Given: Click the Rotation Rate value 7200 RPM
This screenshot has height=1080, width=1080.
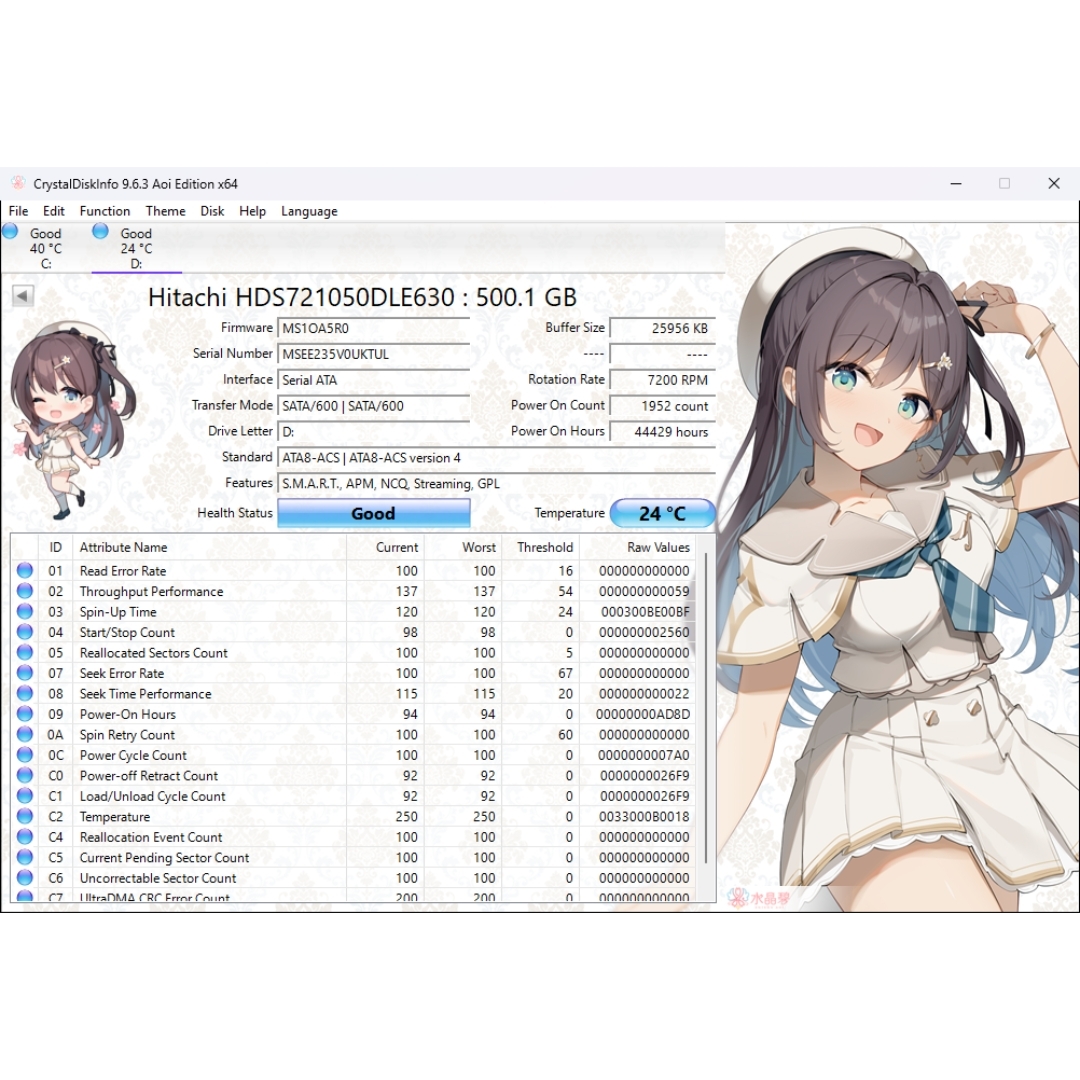Looking at the screenshot, I should (663, 380).
